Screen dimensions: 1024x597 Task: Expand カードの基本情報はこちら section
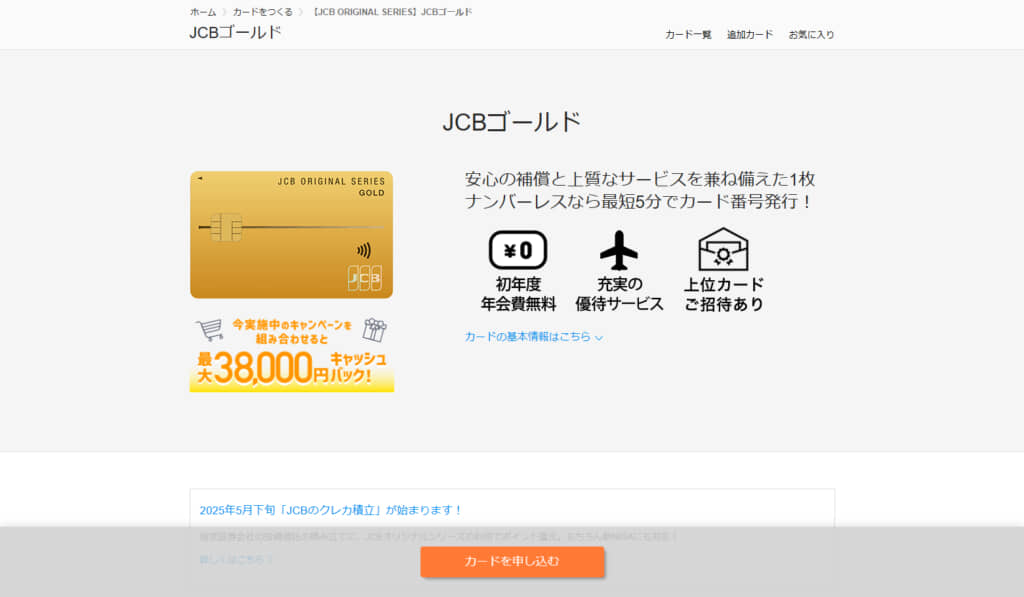point(534,336)
